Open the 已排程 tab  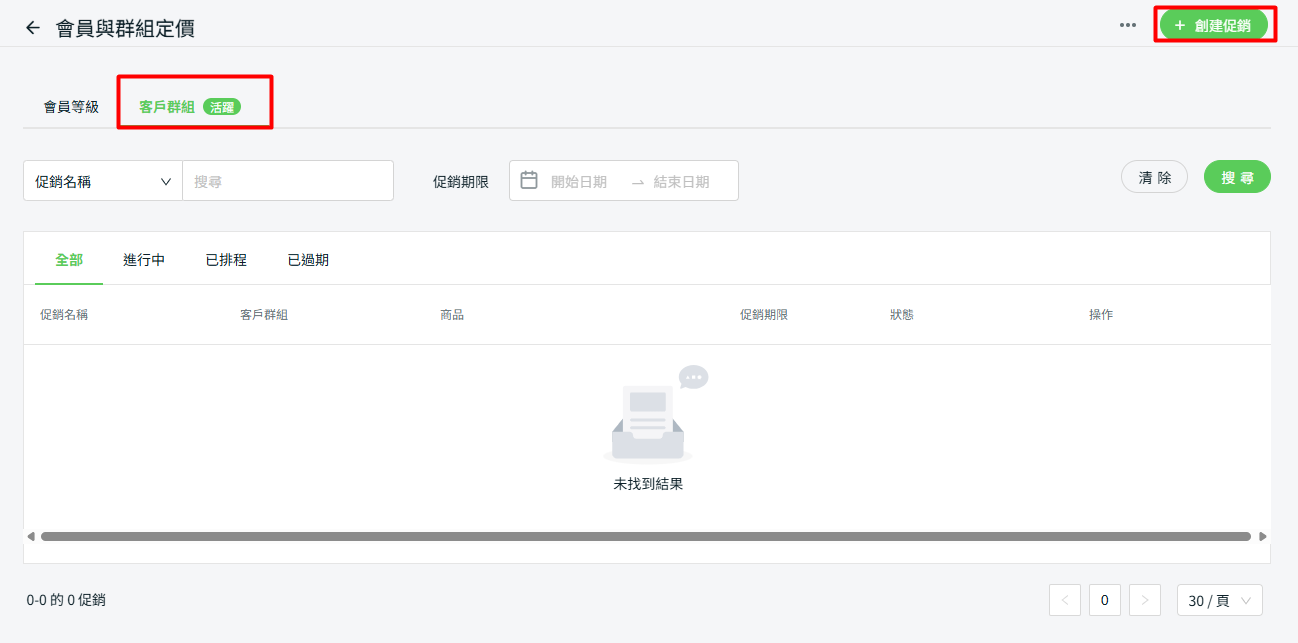tap(226, 260)
